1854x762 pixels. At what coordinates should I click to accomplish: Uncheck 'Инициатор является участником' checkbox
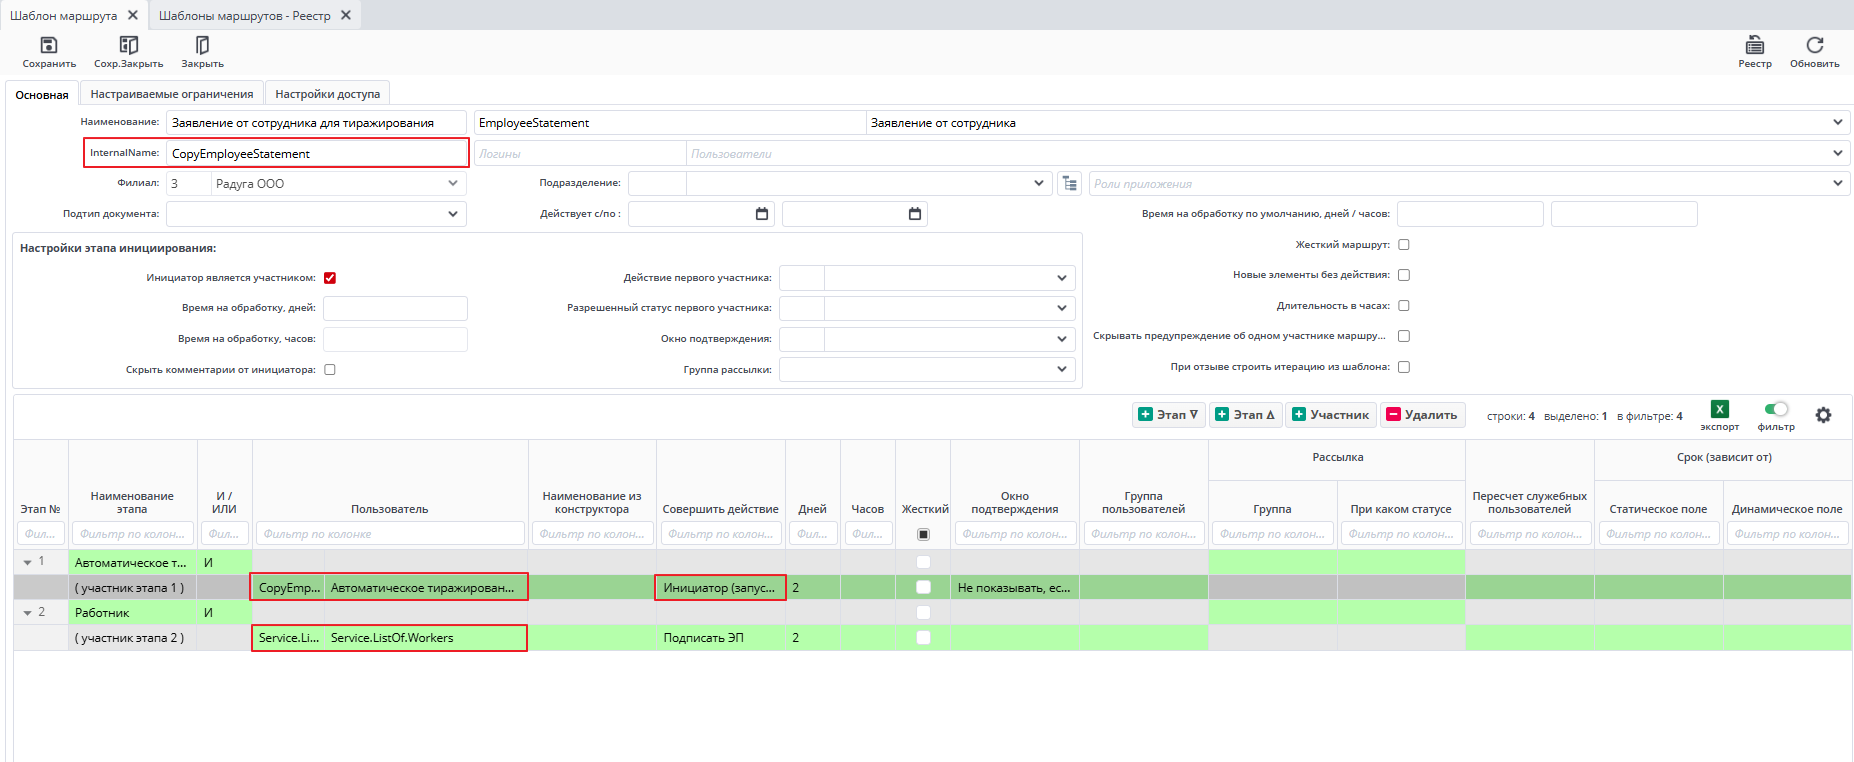(330, 278)
